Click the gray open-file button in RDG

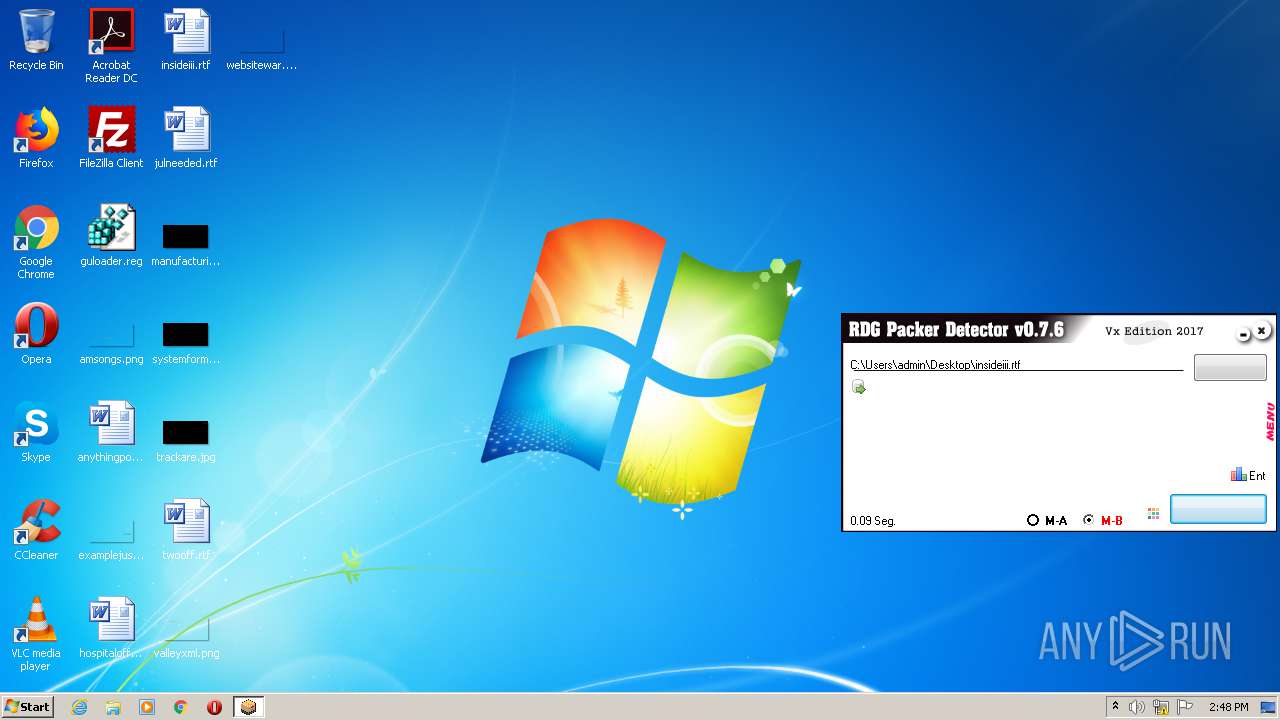click(x=1230, y=367)
